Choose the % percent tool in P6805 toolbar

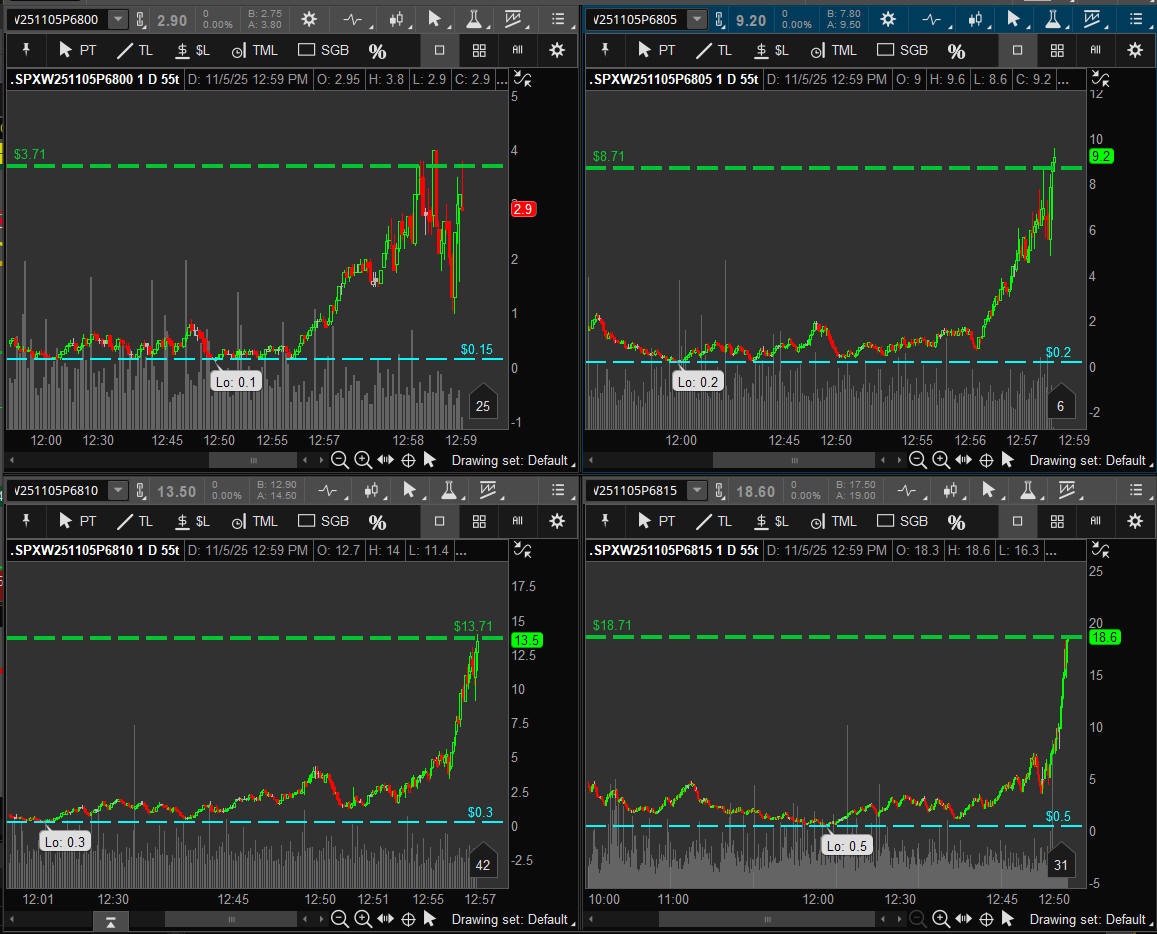click(956, 51)
